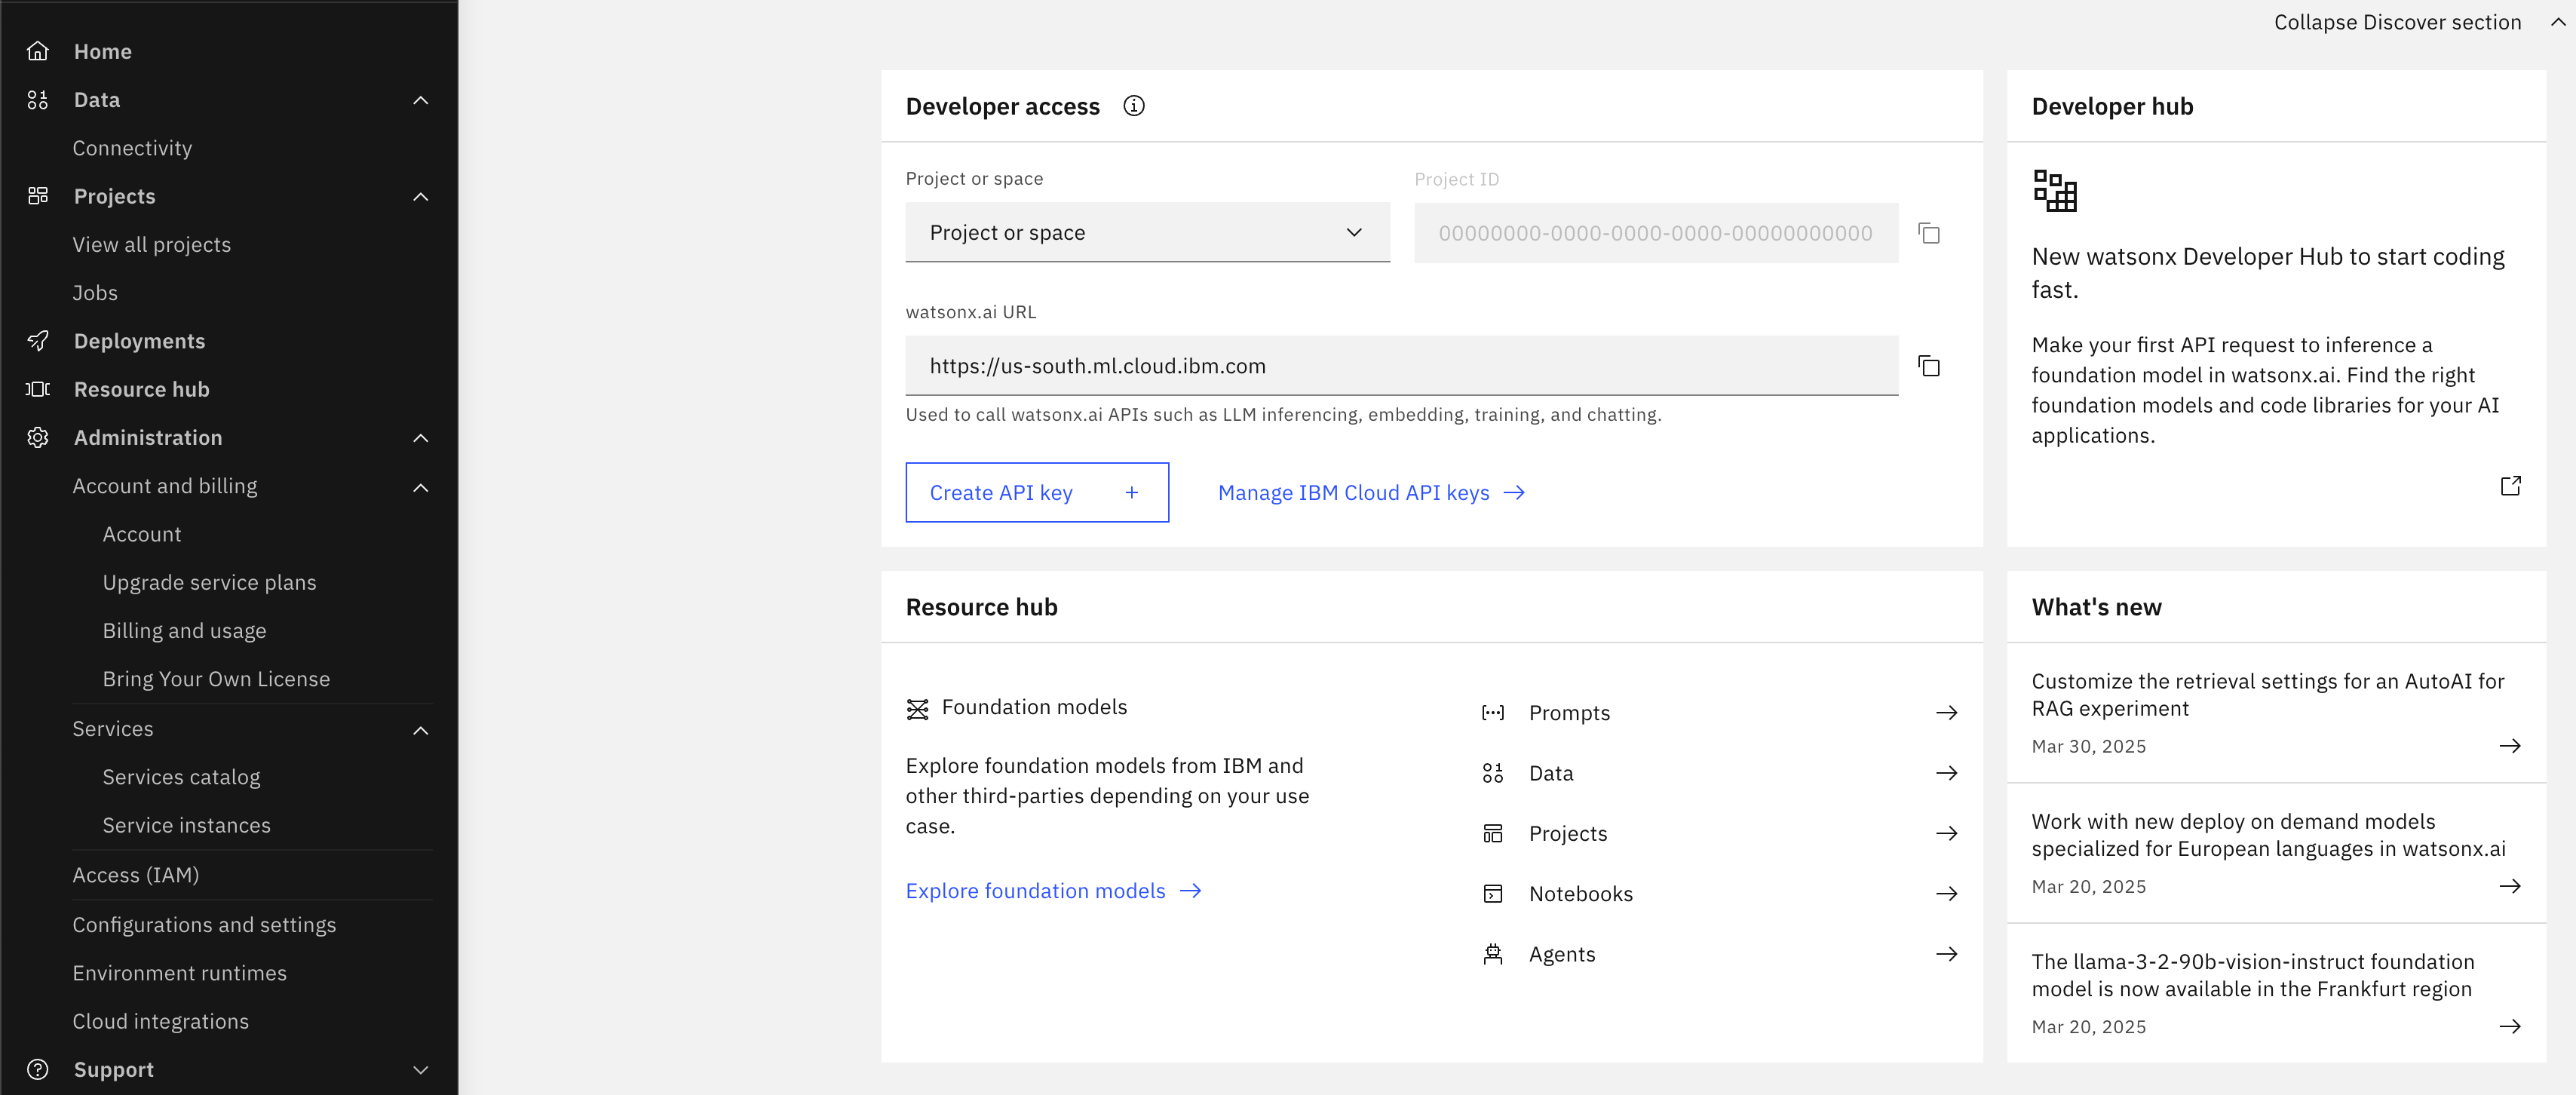Screen dimensions: 2576x1095
Task: Open Environment runtimes
Action: [179, 973]
